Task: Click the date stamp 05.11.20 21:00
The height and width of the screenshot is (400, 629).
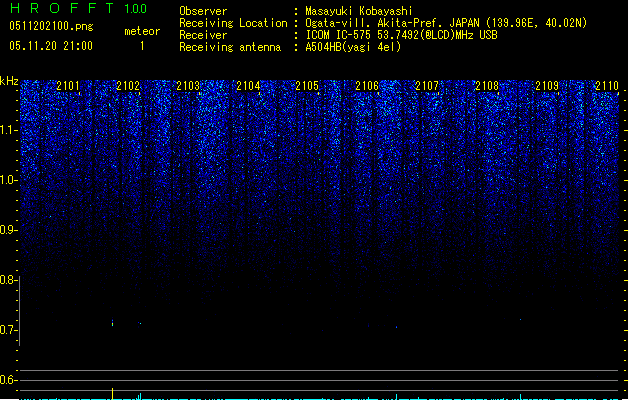Action: coord(51,46)
